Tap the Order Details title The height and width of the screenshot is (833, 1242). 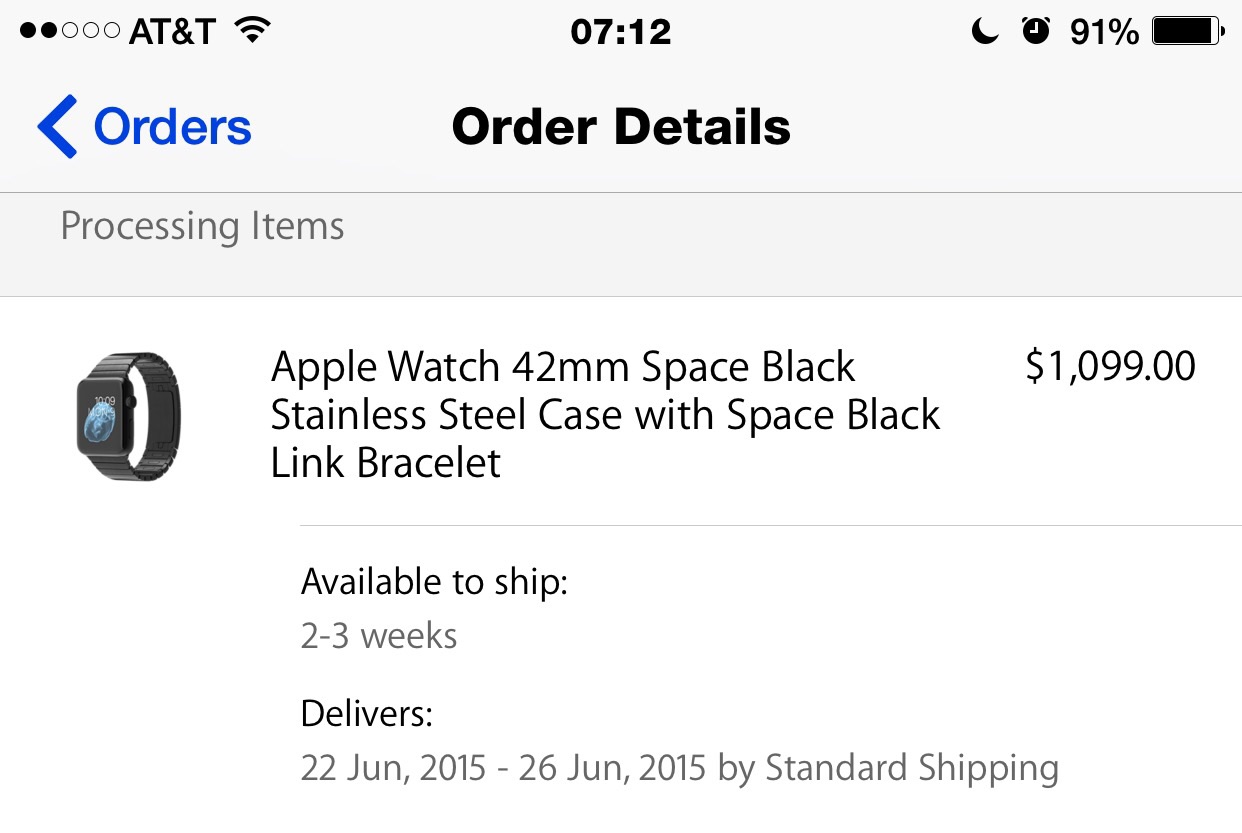click(621, 127)
